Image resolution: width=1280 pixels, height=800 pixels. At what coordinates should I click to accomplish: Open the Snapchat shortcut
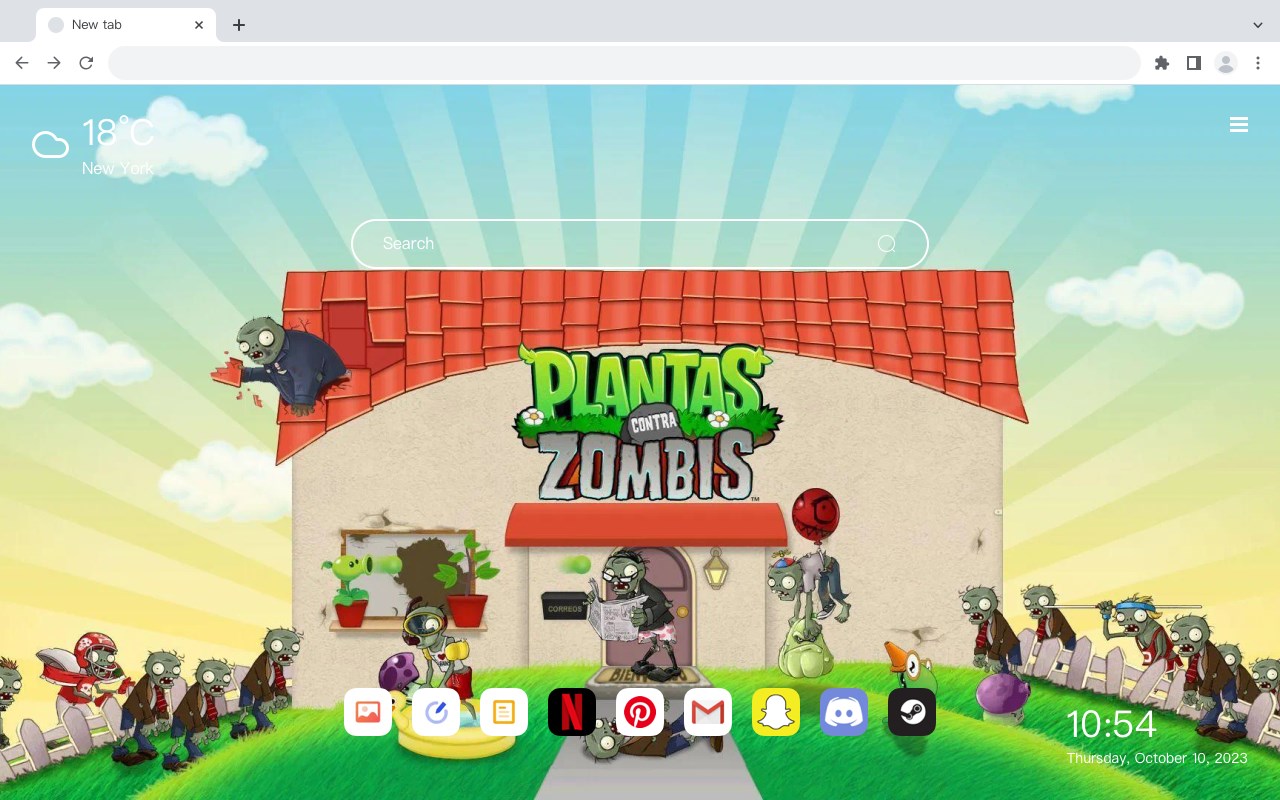pyautogui.click(x=776, y=712)
